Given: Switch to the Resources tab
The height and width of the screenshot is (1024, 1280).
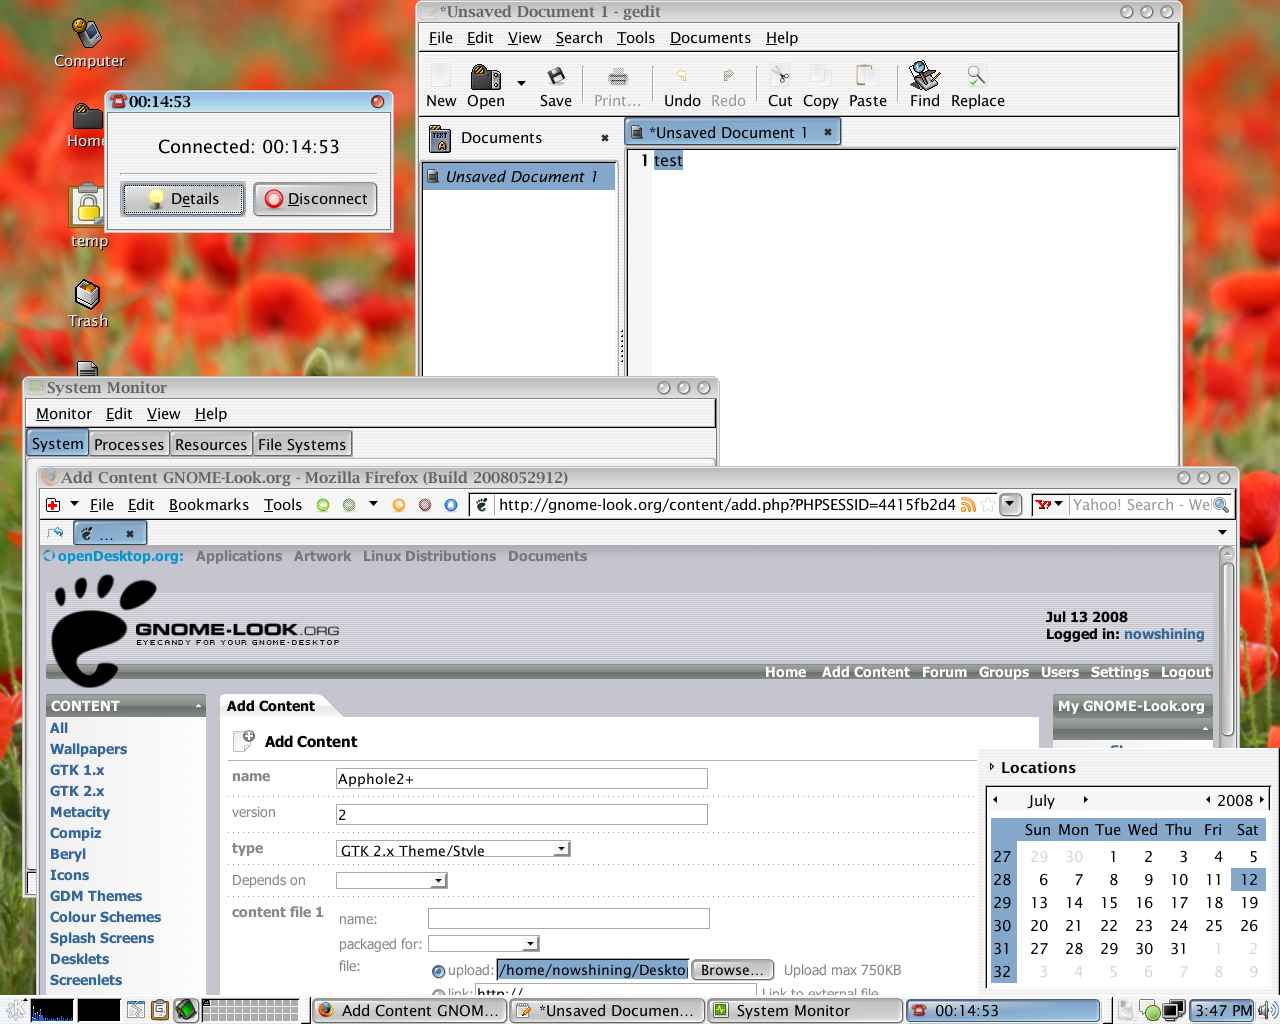Looking at the screenshot, I should (210, 444).
